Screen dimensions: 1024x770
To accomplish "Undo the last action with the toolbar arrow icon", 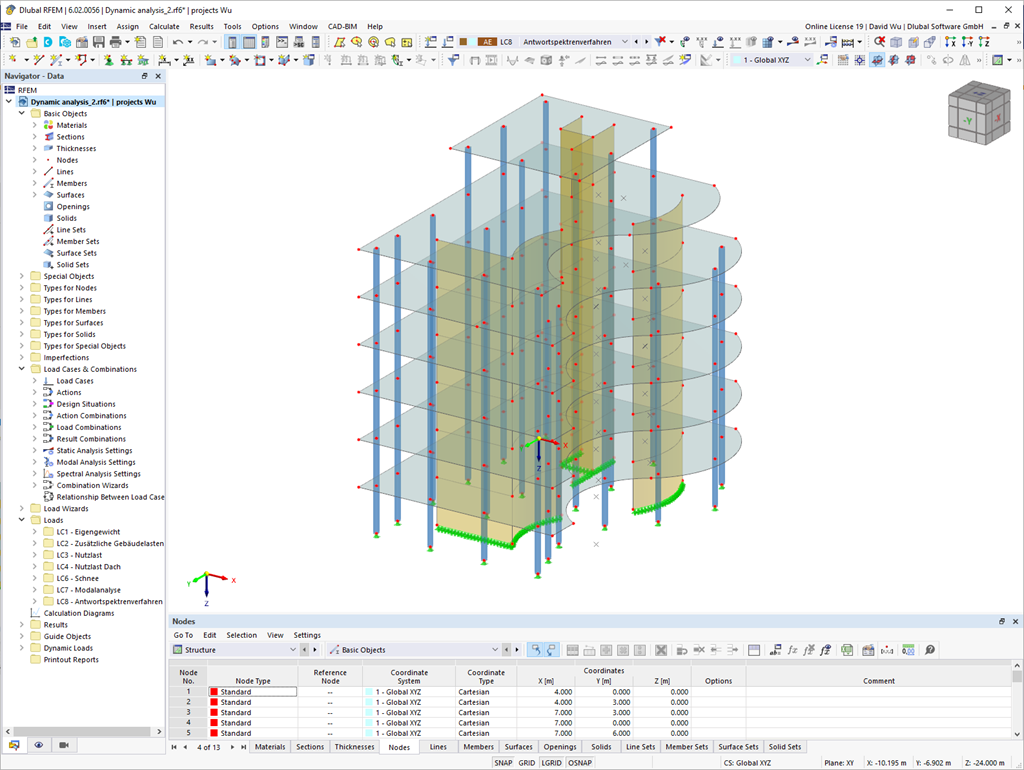I will [x=180, y=42].
